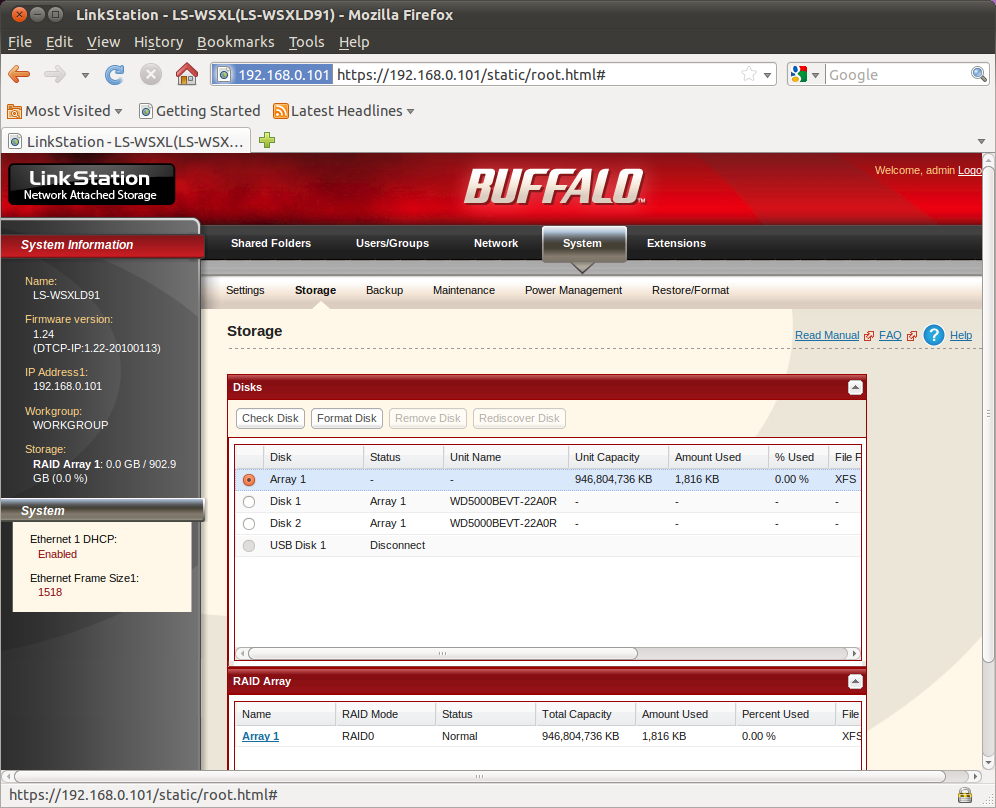The image size is (996, 808).
Task: Click the Disks table horizontal scrollbar
Action: coord(442,653)
